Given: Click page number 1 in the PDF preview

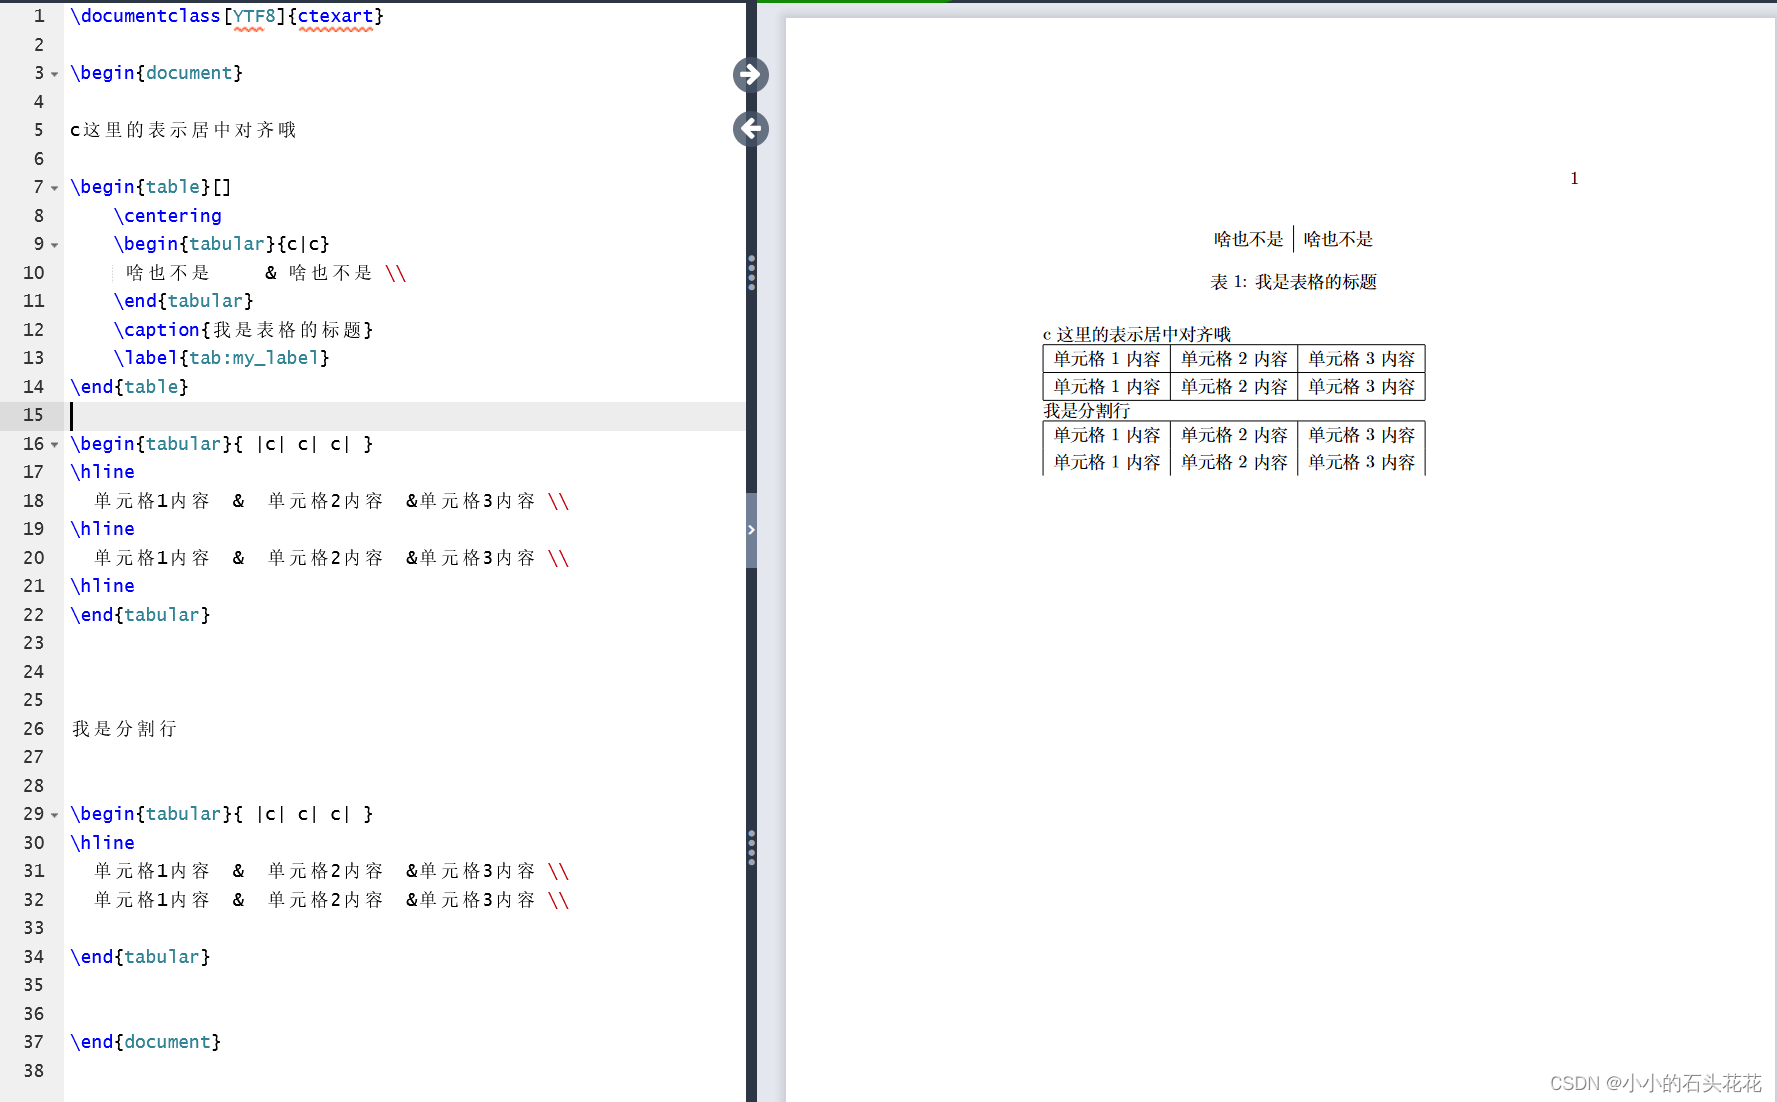Looking at the screenshot, I should tap(1574, 178).
